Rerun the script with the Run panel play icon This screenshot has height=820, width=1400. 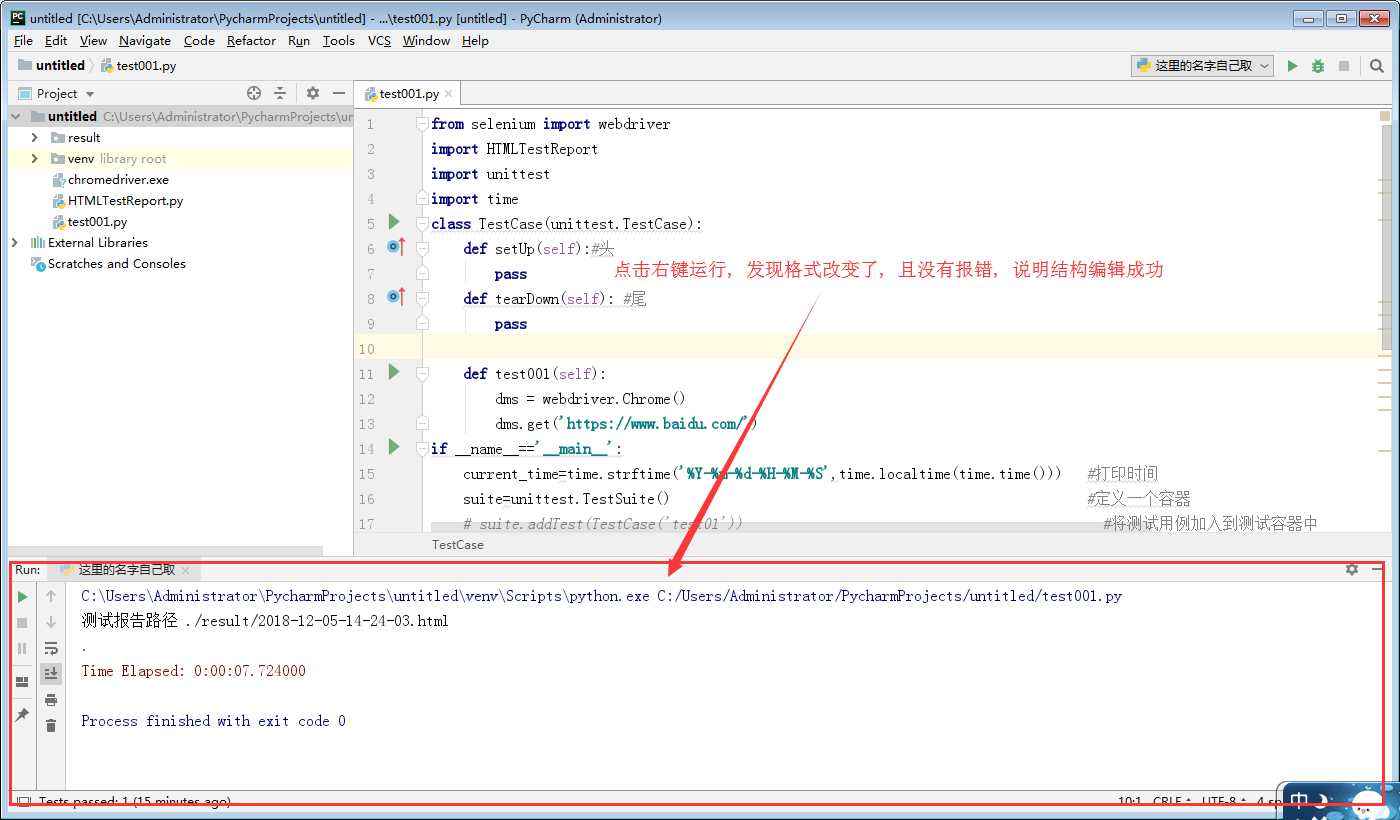click(x=22, y=596)
